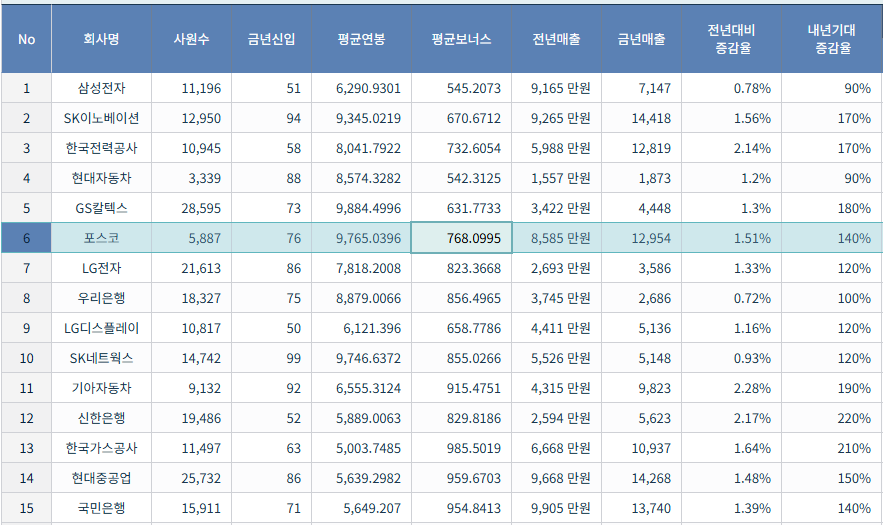Click the 823.3668 bonus cell

[x=461, y=268]
